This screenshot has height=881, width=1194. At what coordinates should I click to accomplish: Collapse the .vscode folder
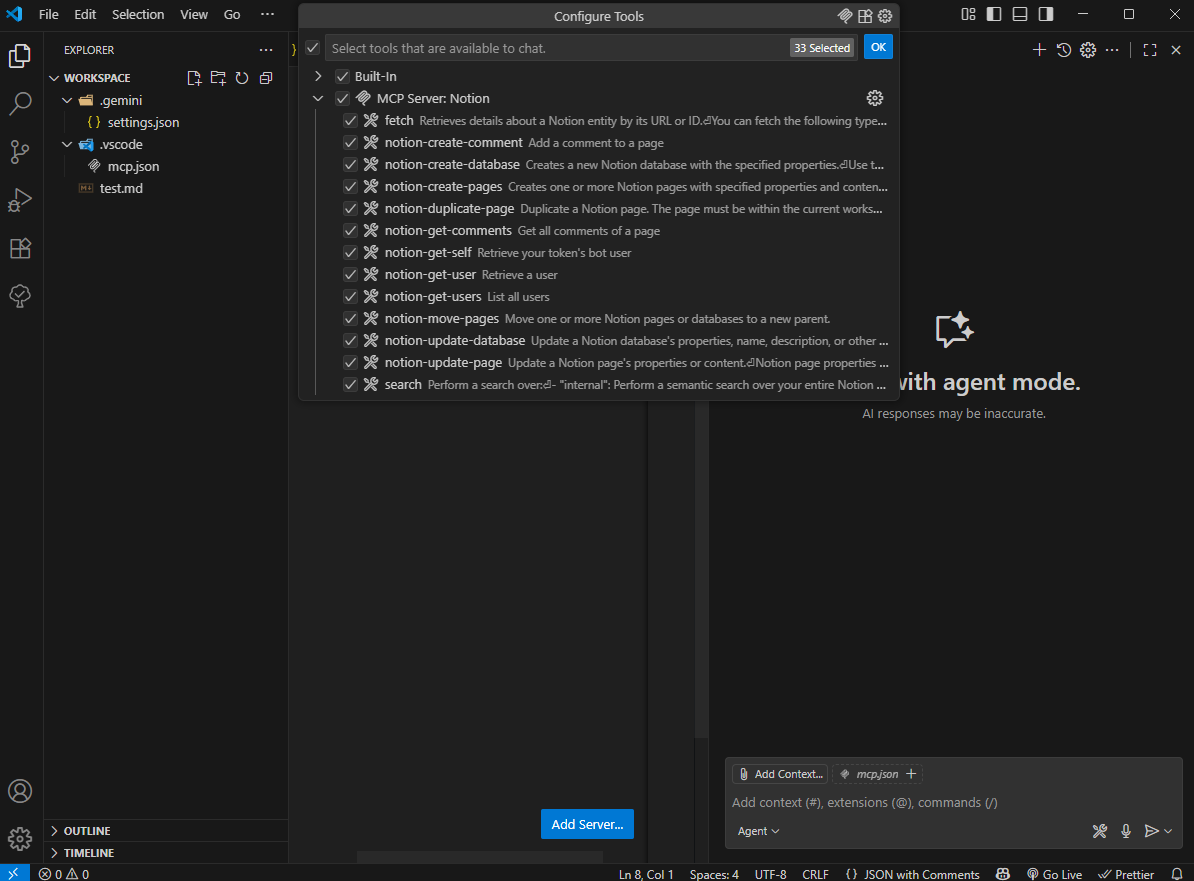coord(67,144)
